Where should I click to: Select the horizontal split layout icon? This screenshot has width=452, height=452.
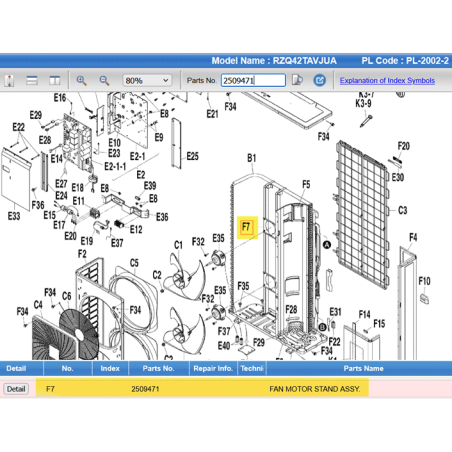(32, 80)
